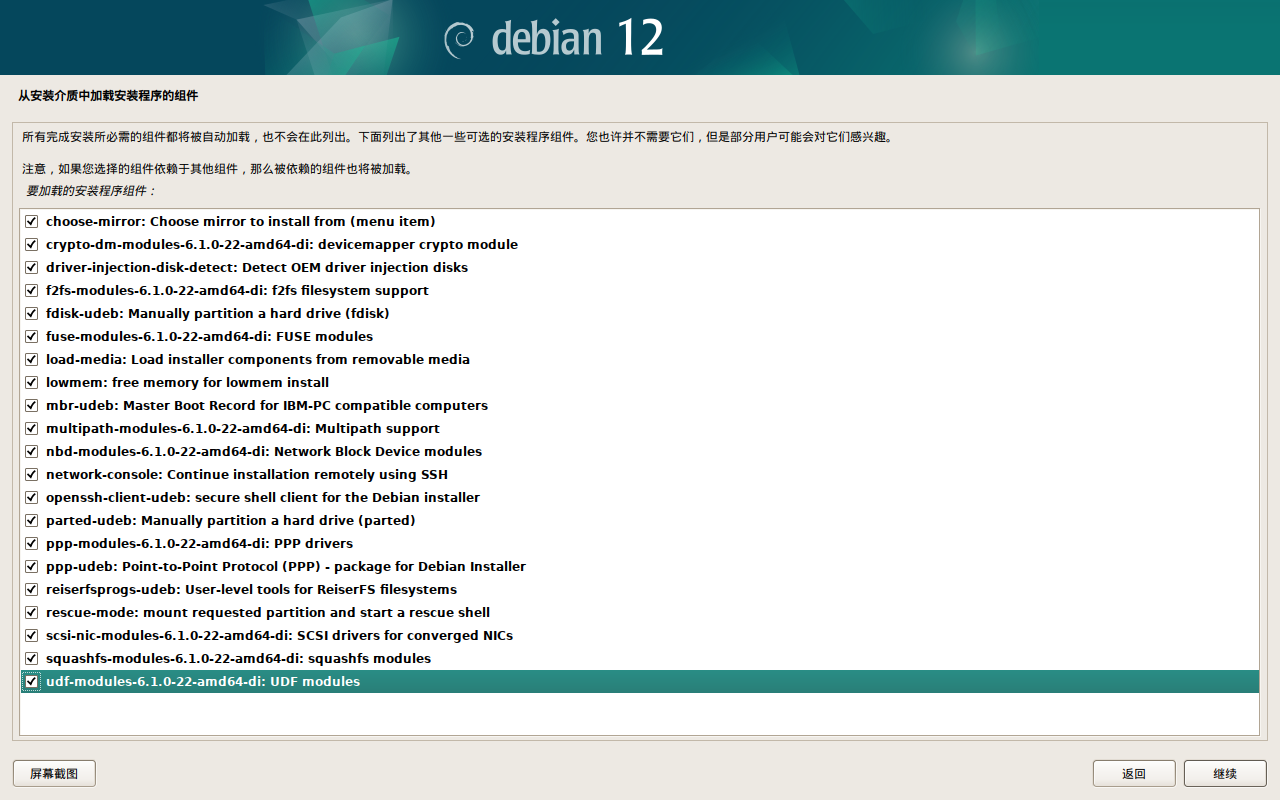
Task: Select row text 'PPP drivers'
Action: 313,544
